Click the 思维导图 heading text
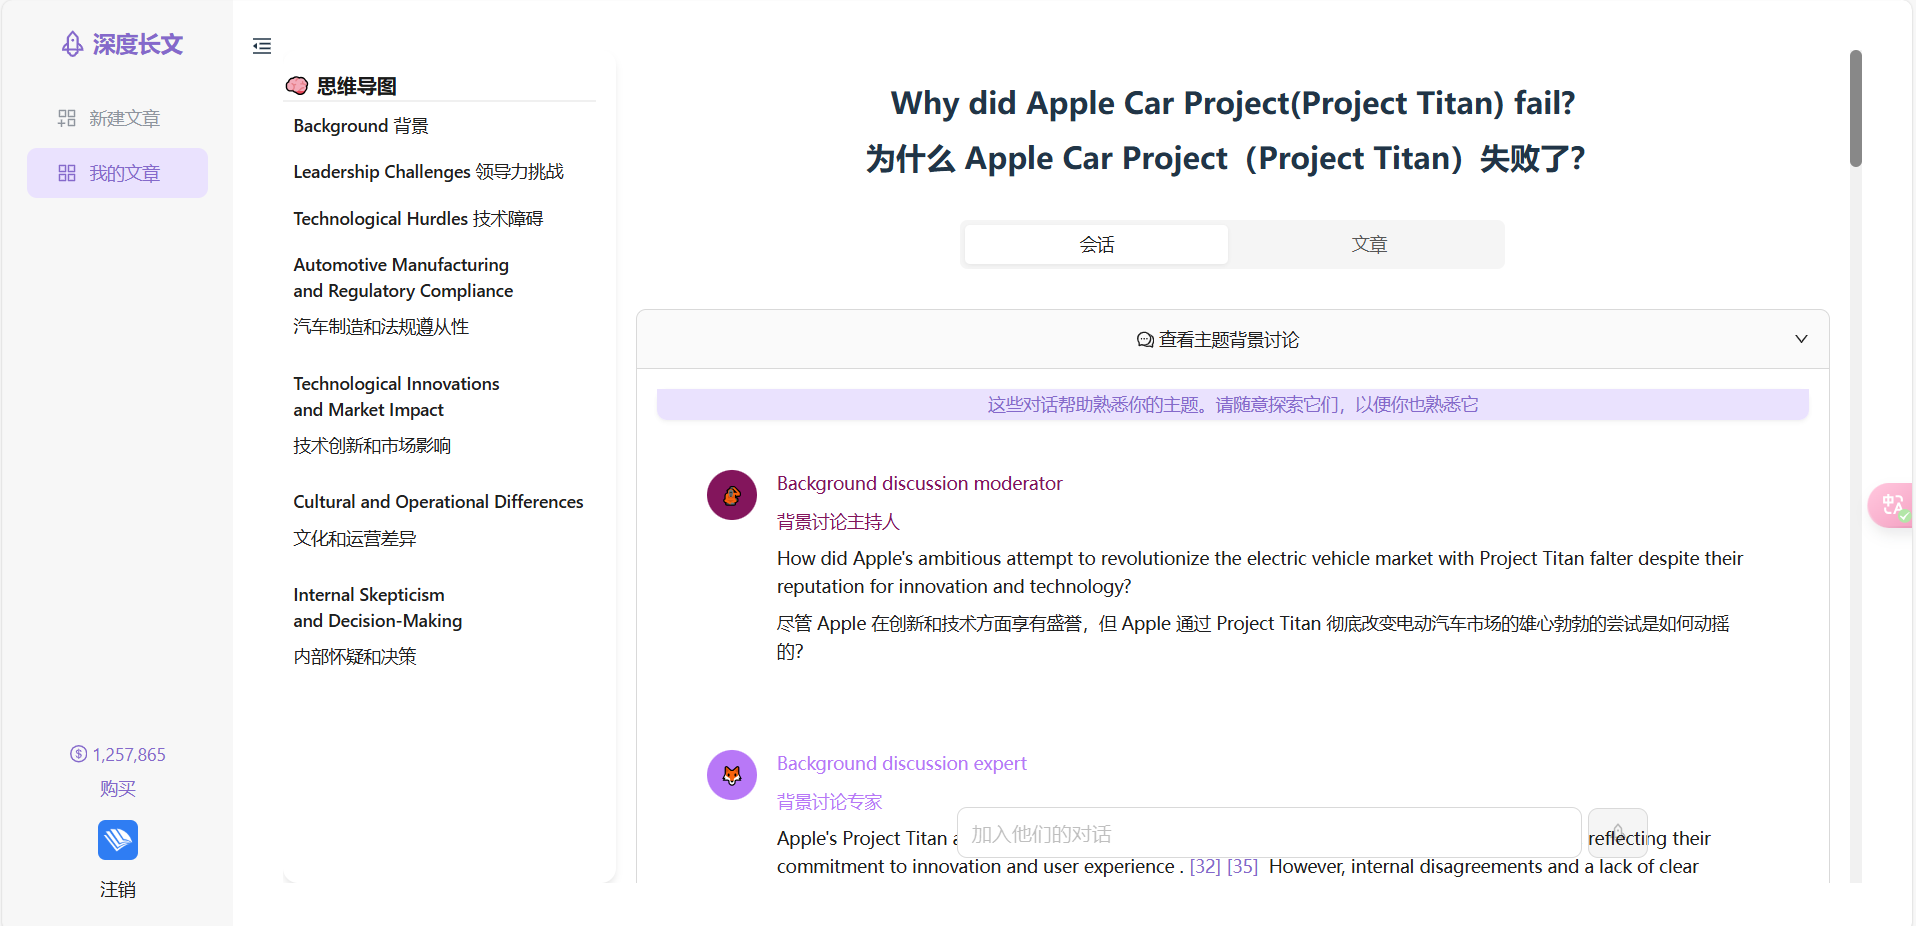 coord(357,86)
